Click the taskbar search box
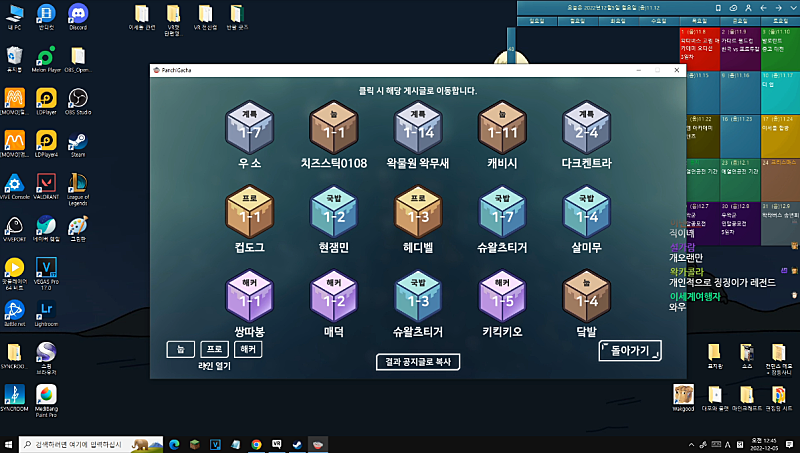 coord(91,444)
